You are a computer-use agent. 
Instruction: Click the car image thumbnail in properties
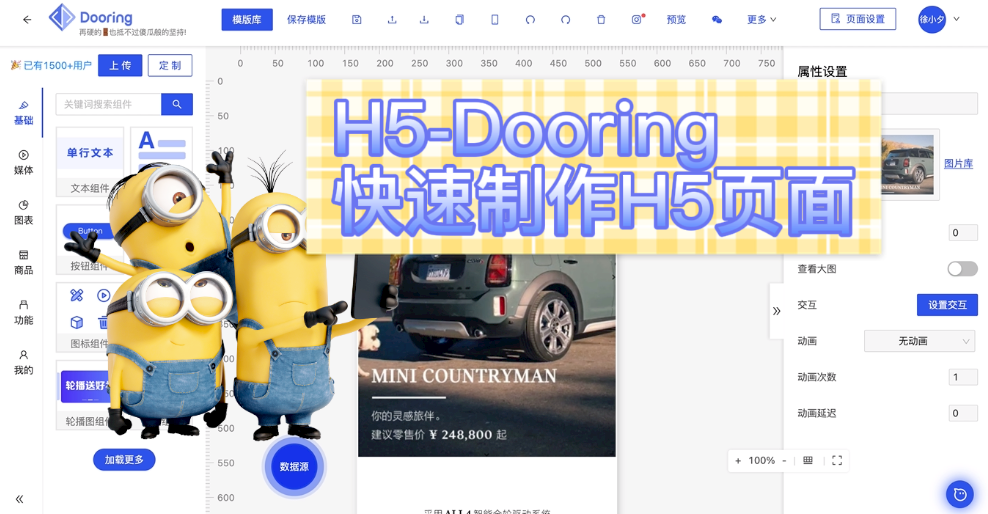[x=909, y=164]
